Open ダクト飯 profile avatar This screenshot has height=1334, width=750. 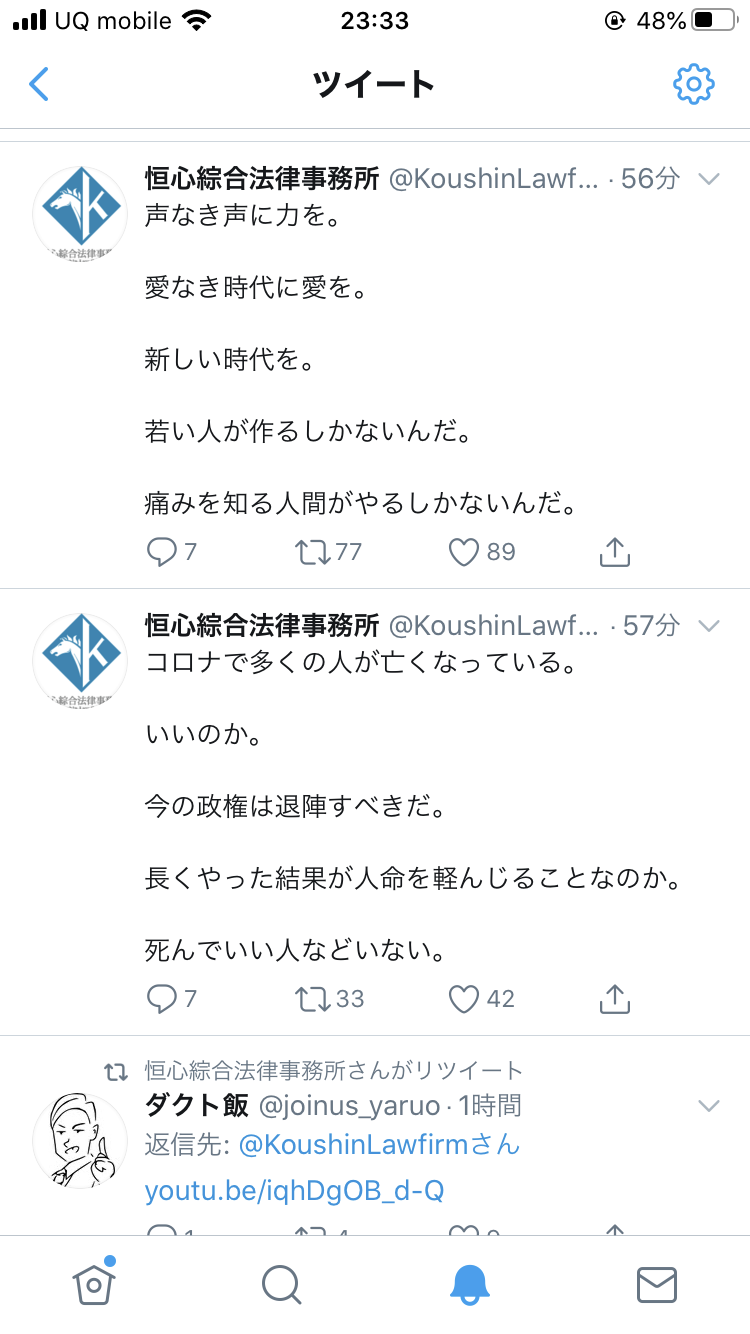point(80,1140)
